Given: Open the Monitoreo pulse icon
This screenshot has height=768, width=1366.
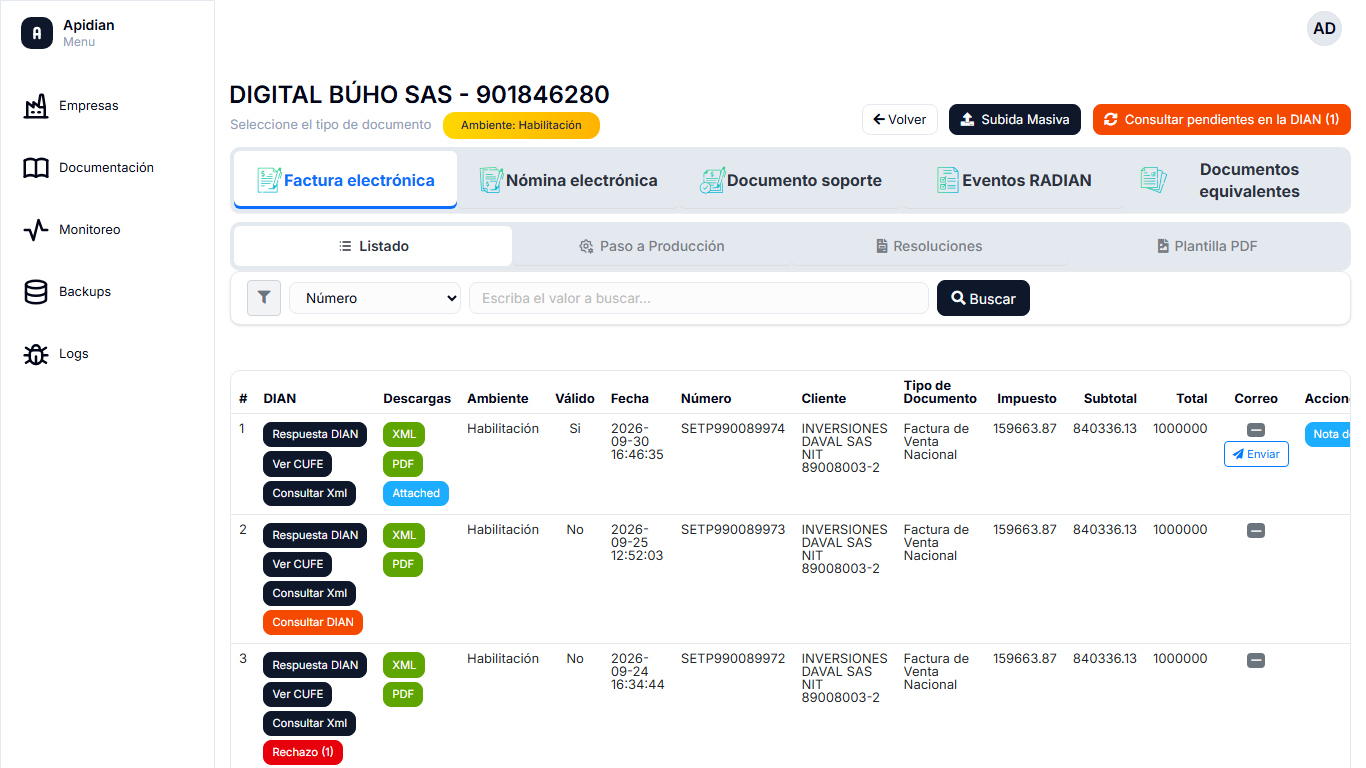Looking at the screenshot, I should (36, 230).
